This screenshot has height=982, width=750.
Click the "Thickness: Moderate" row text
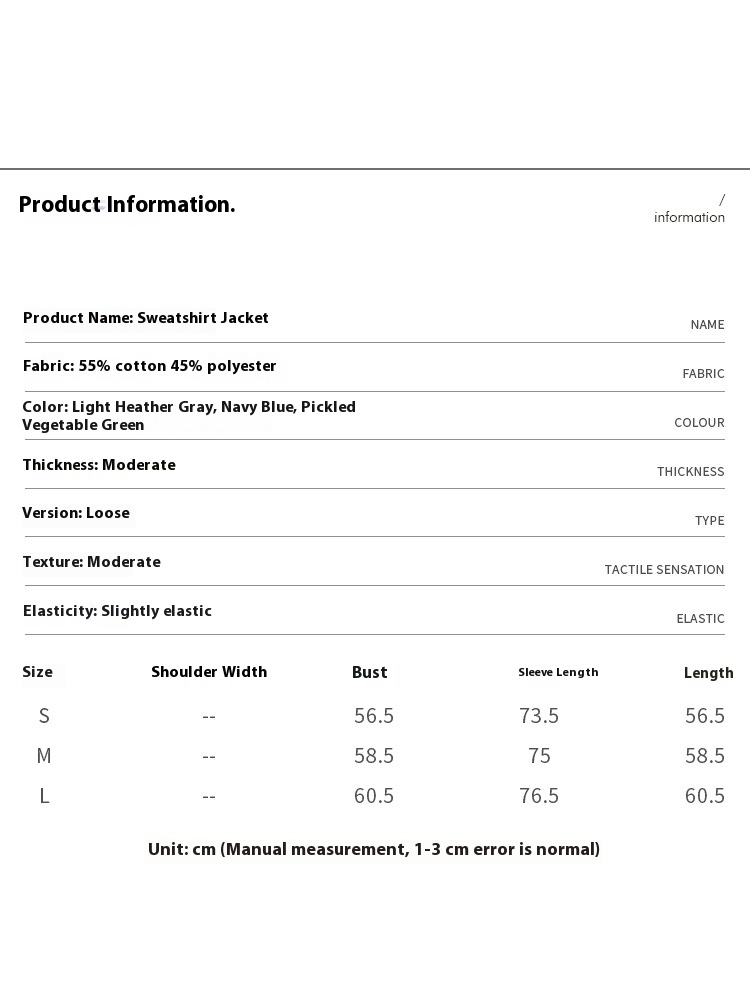point(99,465)
